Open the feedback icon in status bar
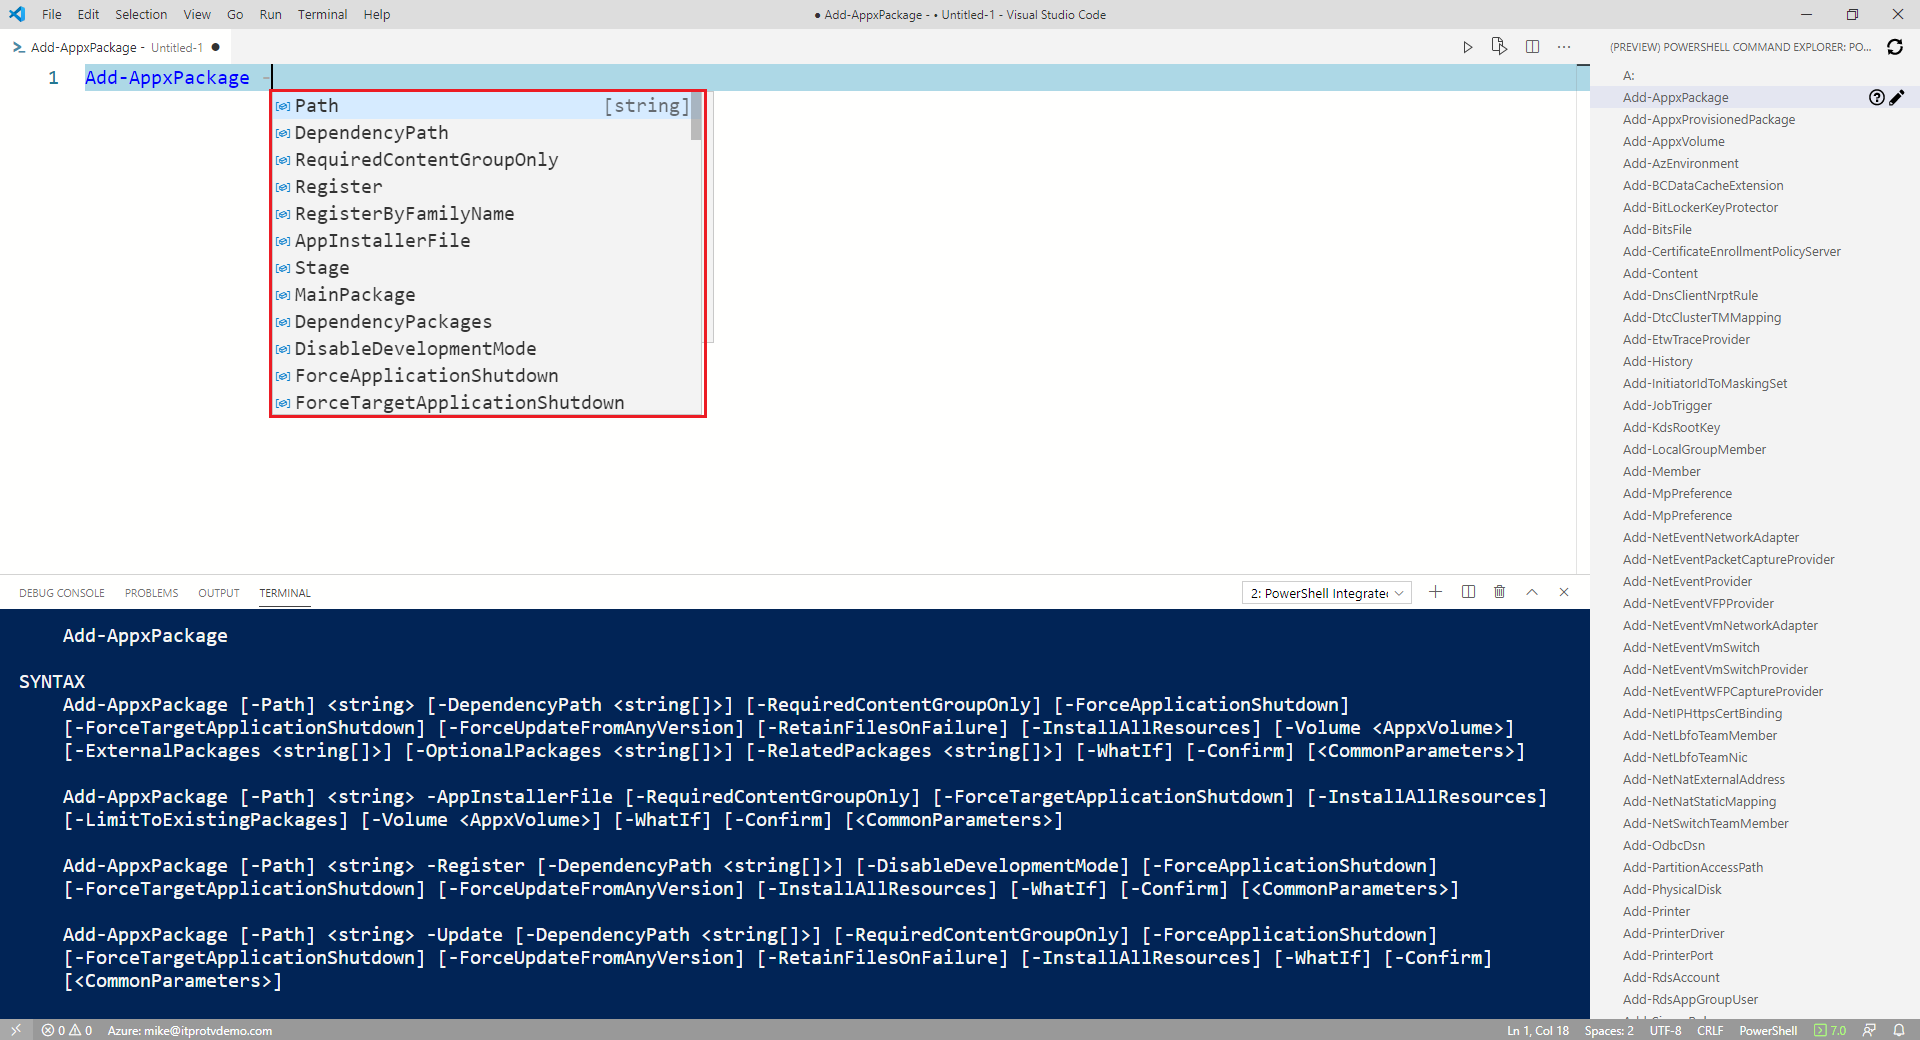The height and width of the screenshot is (1040, 1920). [x=1868, y=1030]
